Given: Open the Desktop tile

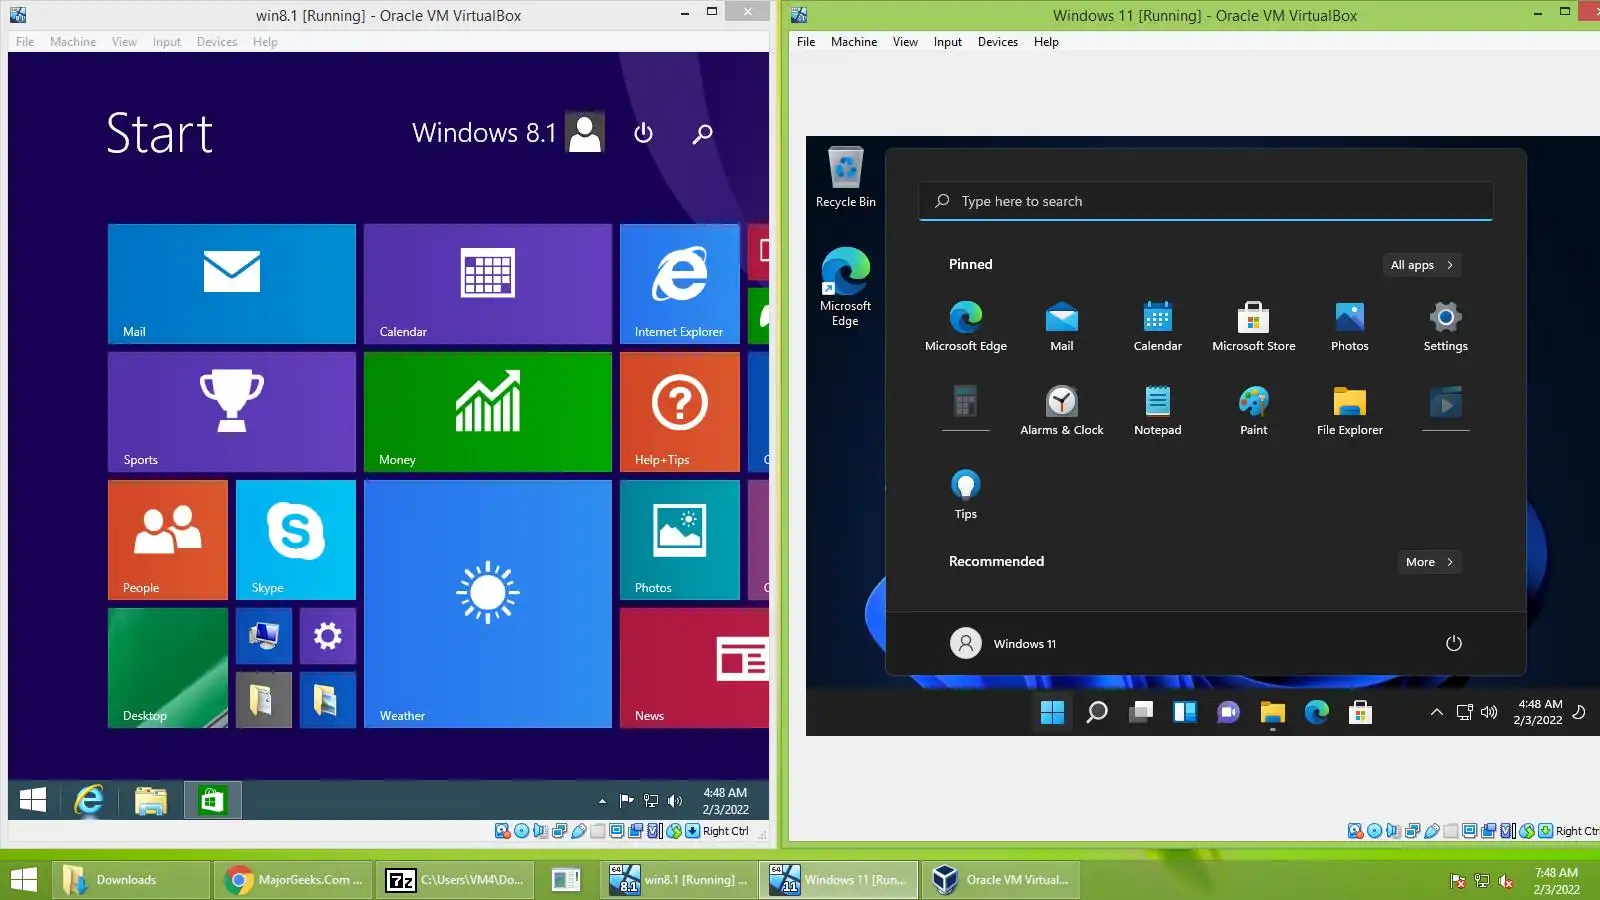Looking at the screenshot, I should [168, 668].
